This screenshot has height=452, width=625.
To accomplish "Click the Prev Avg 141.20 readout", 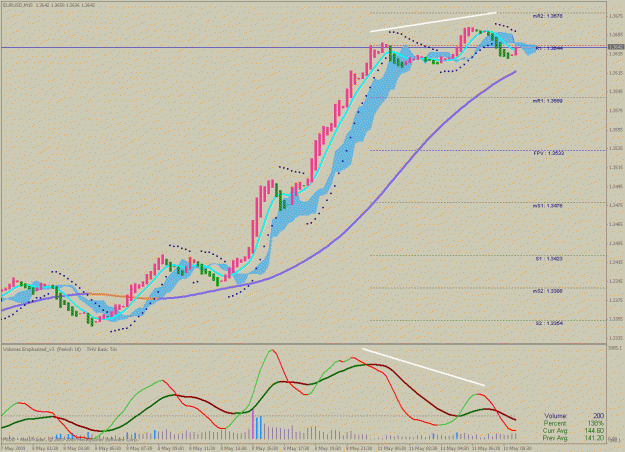I will pos(574,438).
